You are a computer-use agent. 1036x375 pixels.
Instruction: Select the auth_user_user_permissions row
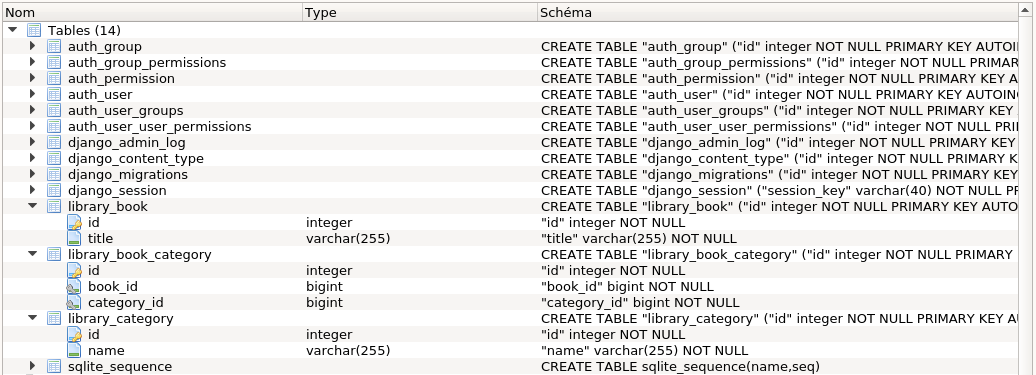coord(509,126)
